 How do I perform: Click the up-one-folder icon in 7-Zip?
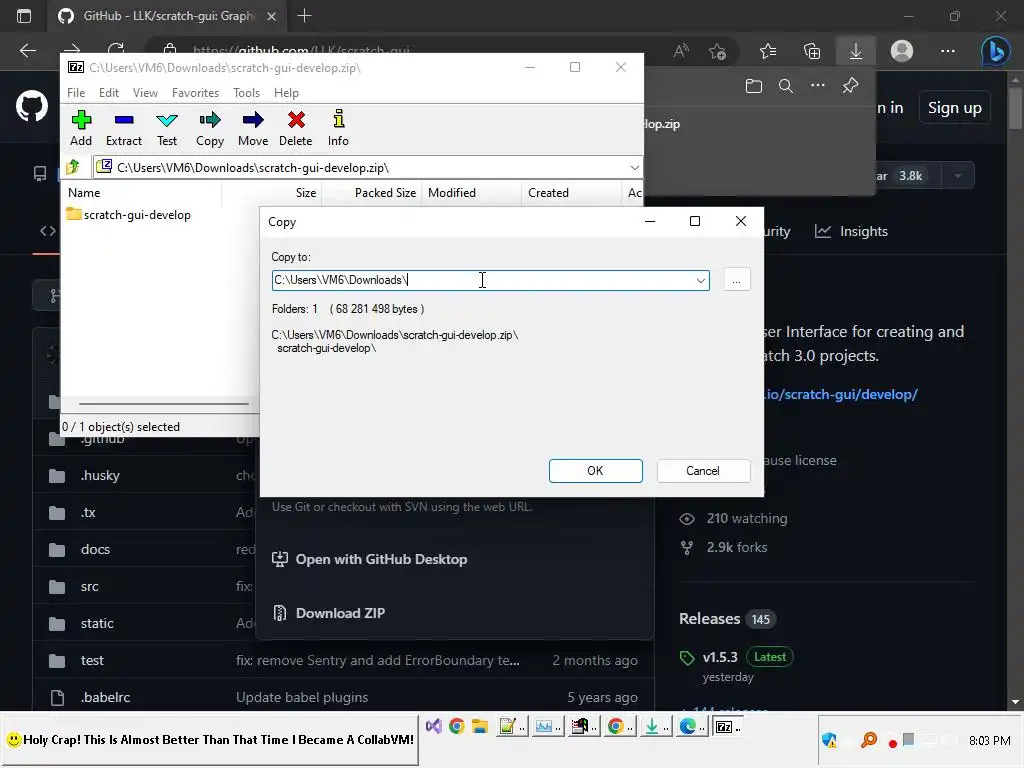pos(73,167)
